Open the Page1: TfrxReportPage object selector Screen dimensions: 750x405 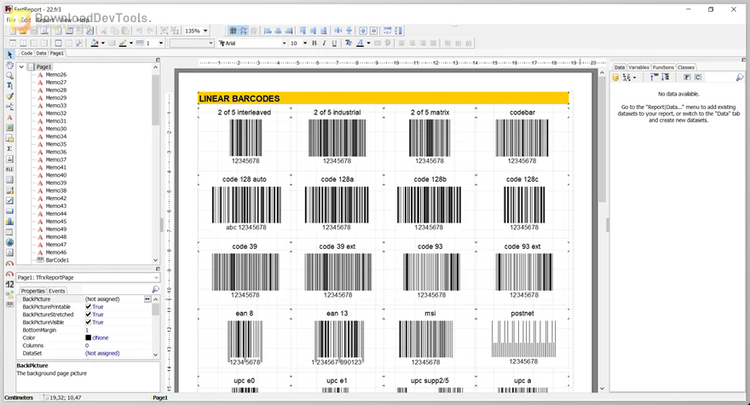pos(88,277)
